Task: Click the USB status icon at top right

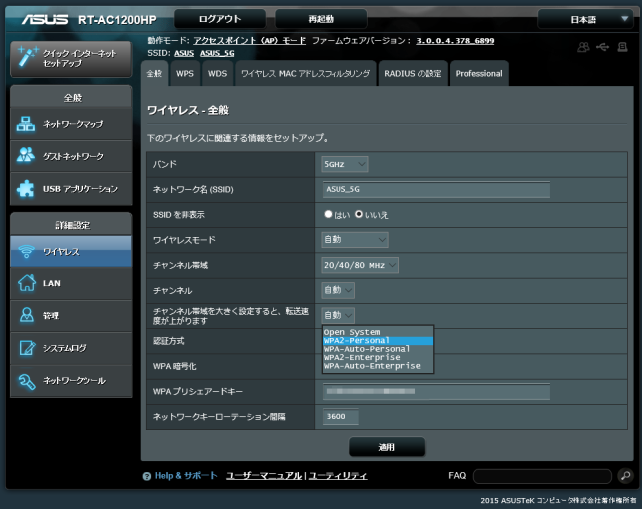Action: (x=602, y=47)
